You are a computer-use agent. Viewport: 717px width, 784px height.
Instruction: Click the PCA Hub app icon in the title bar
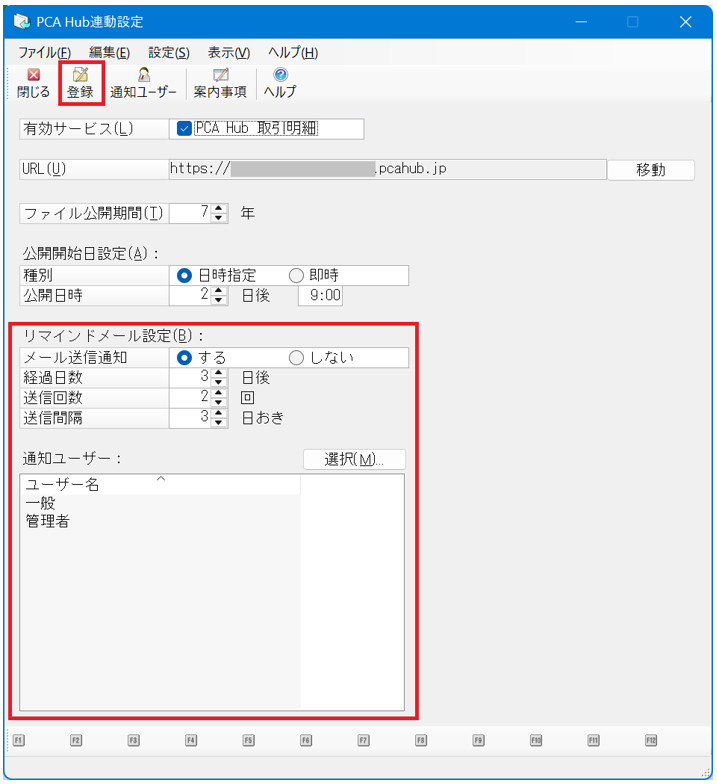(22, 22)
